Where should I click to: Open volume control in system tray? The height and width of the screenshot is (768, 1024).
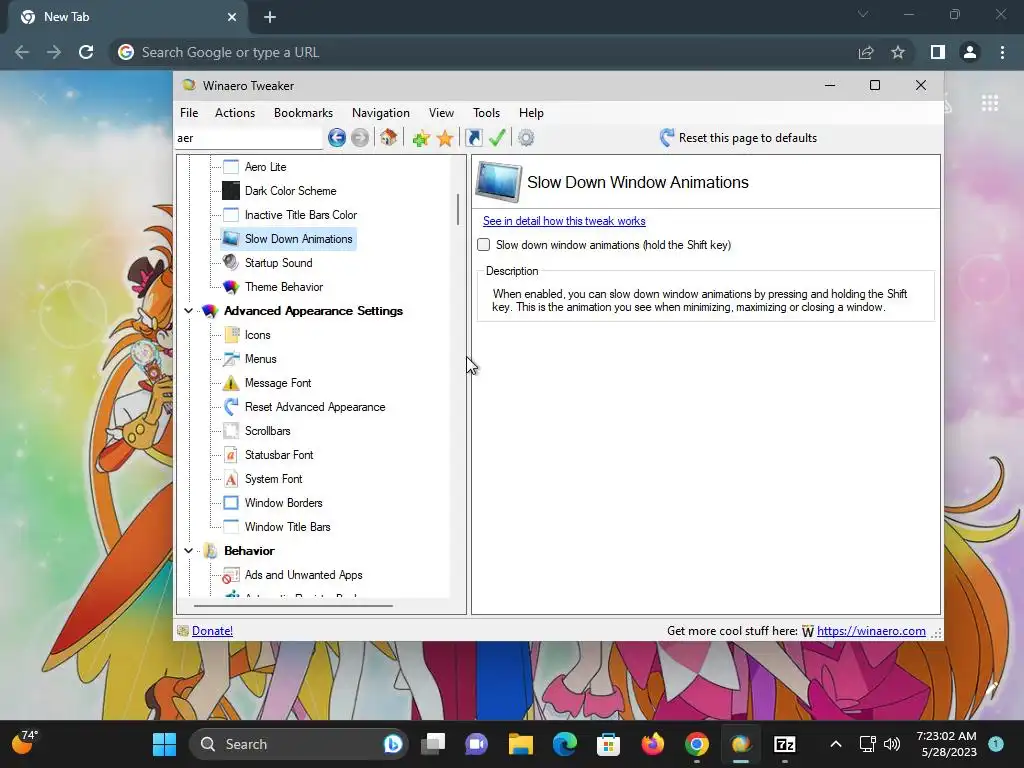click(891, 744)
